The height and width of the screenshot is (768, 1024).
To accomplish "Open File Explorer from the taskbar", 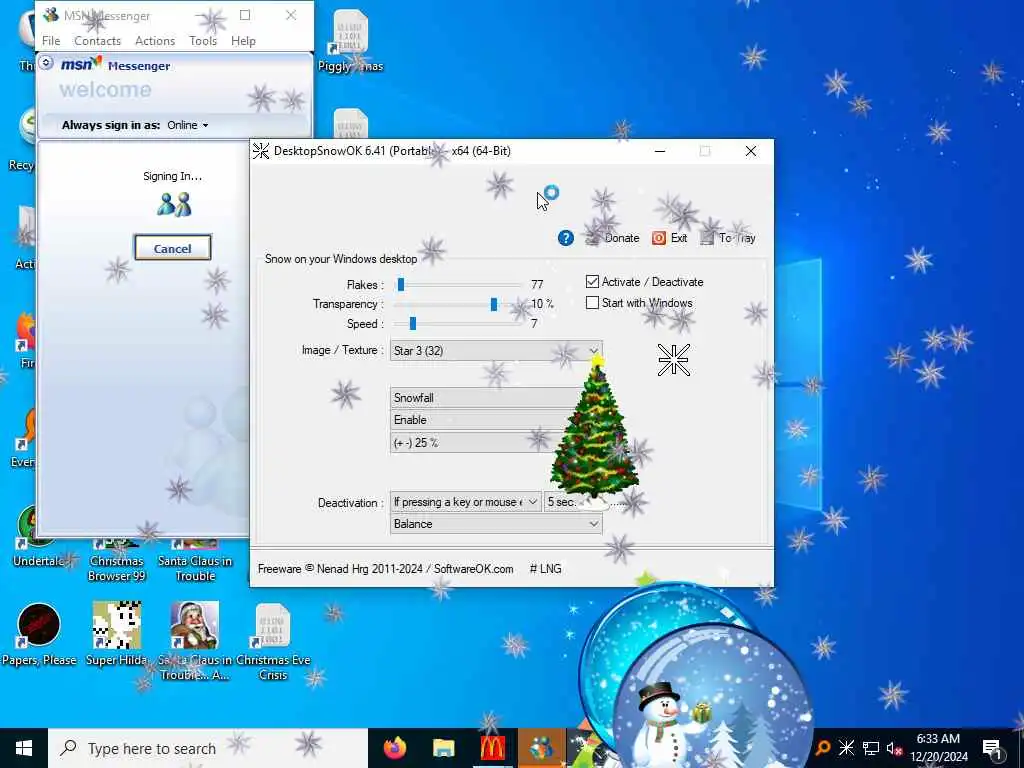I will [443, 748].
